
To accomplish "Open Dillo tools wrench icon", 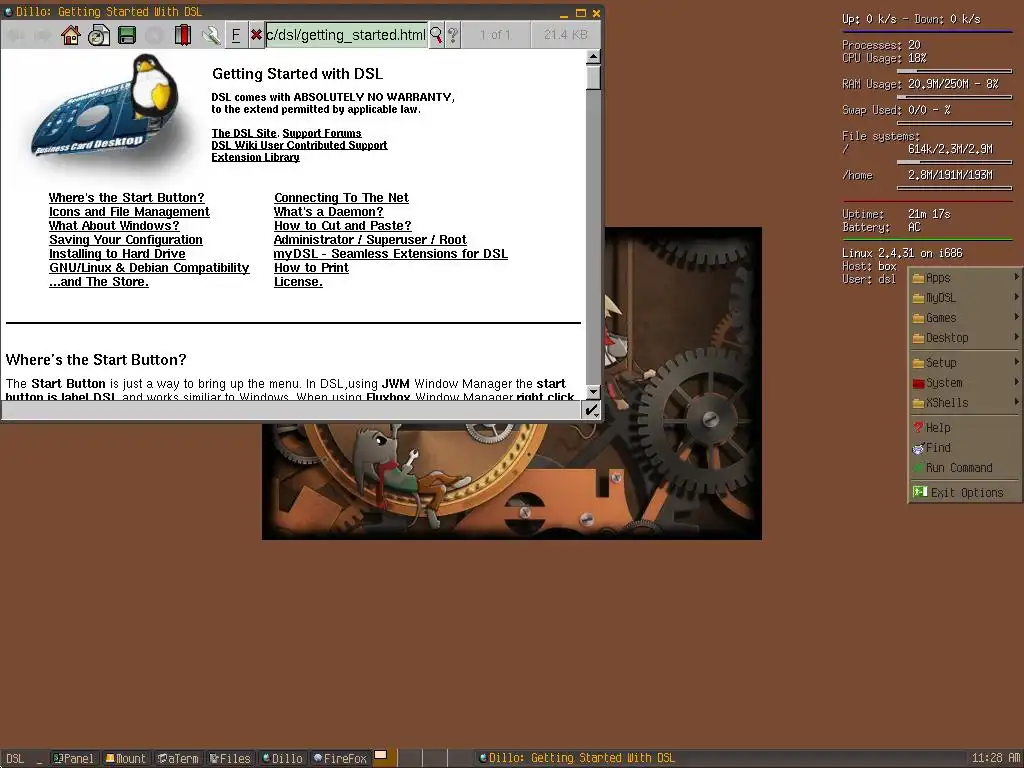I will tap(210, 35).
